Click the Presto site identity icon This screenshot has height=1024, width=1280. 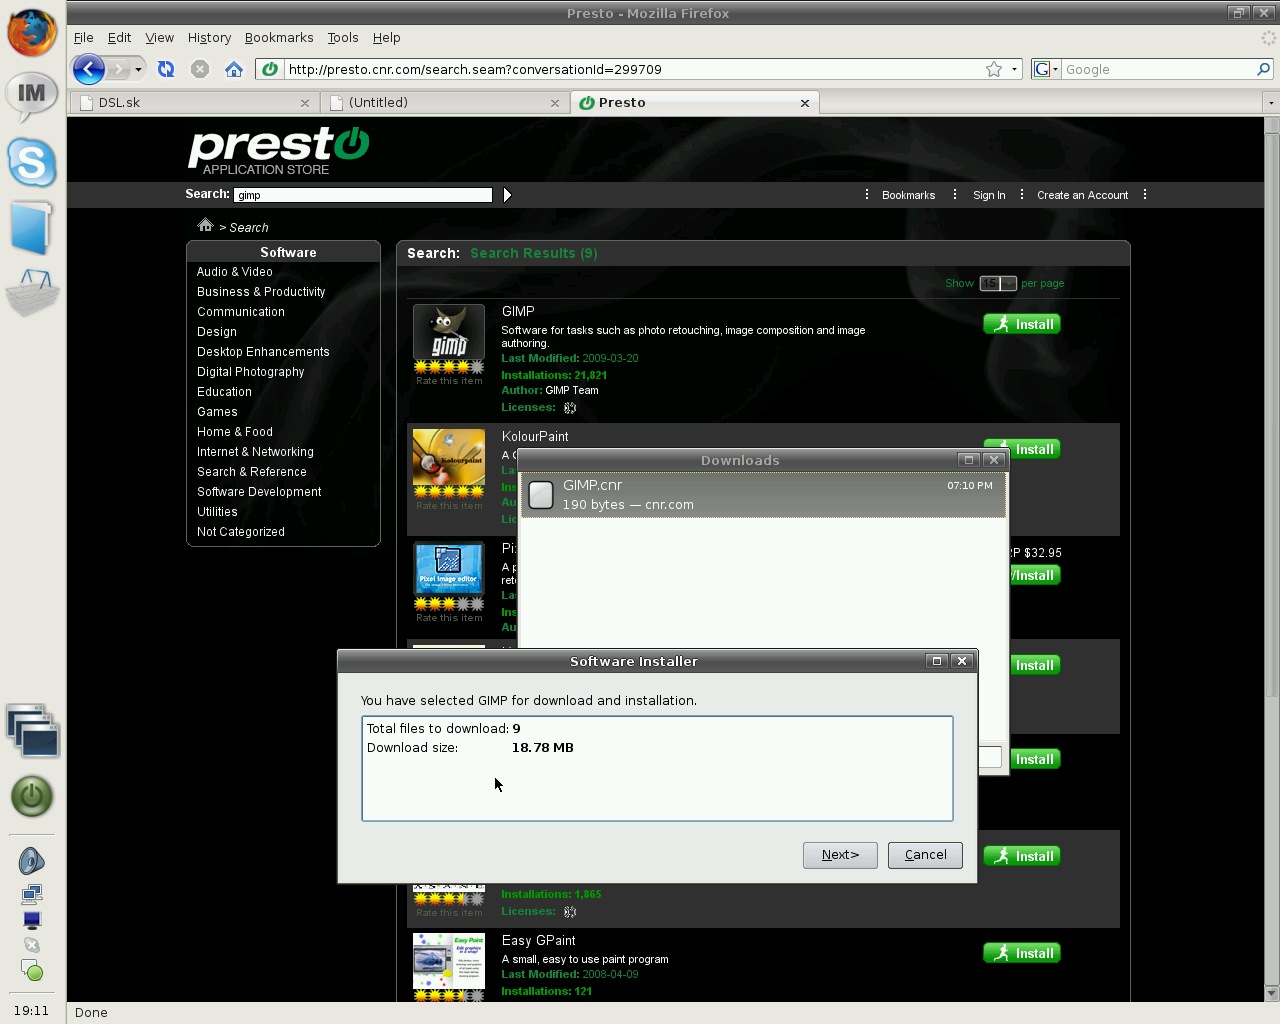(x=270, y=69)
